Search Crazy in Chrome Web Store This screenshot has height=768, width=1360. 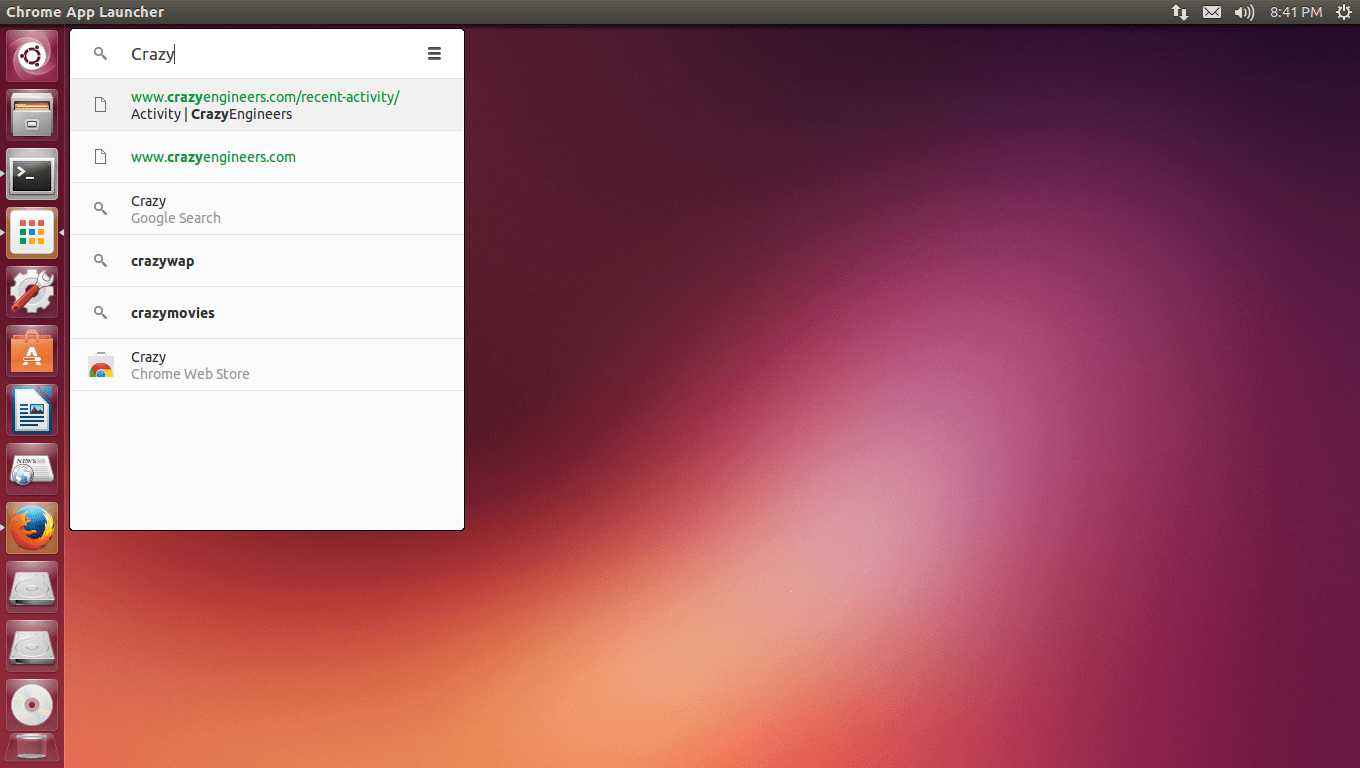click(x=267, y=365)
